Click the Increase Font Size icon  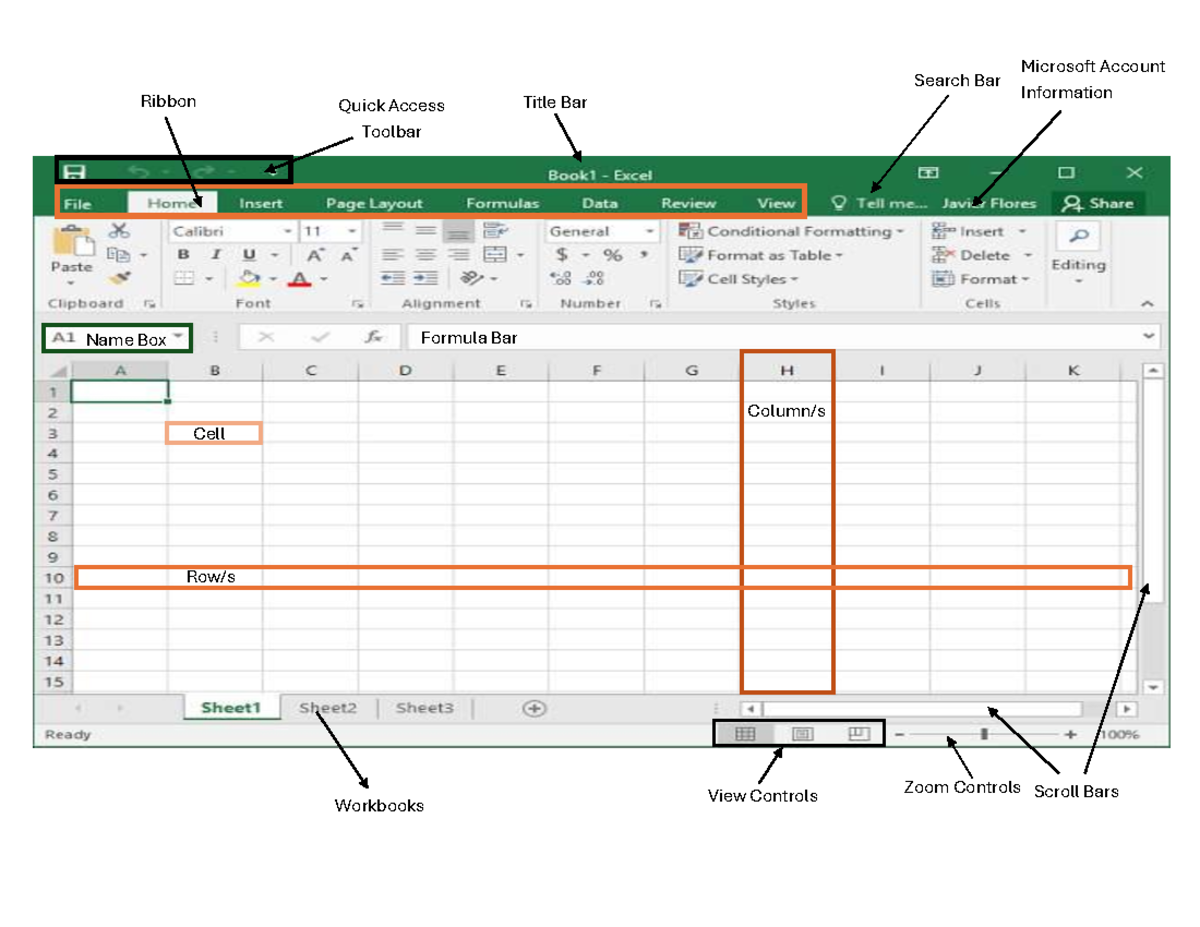(x=315, y=256)
